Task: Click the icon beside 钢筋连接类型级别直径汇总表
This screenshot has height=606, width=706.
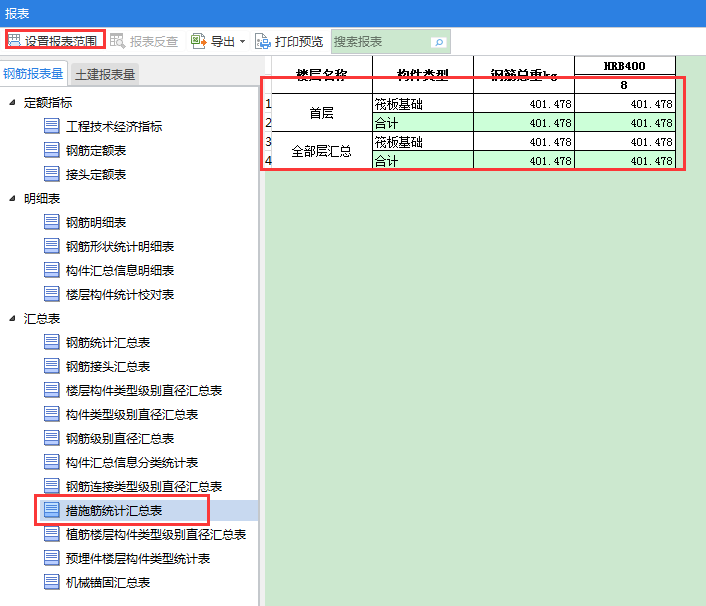Action: tap(52, 486)
